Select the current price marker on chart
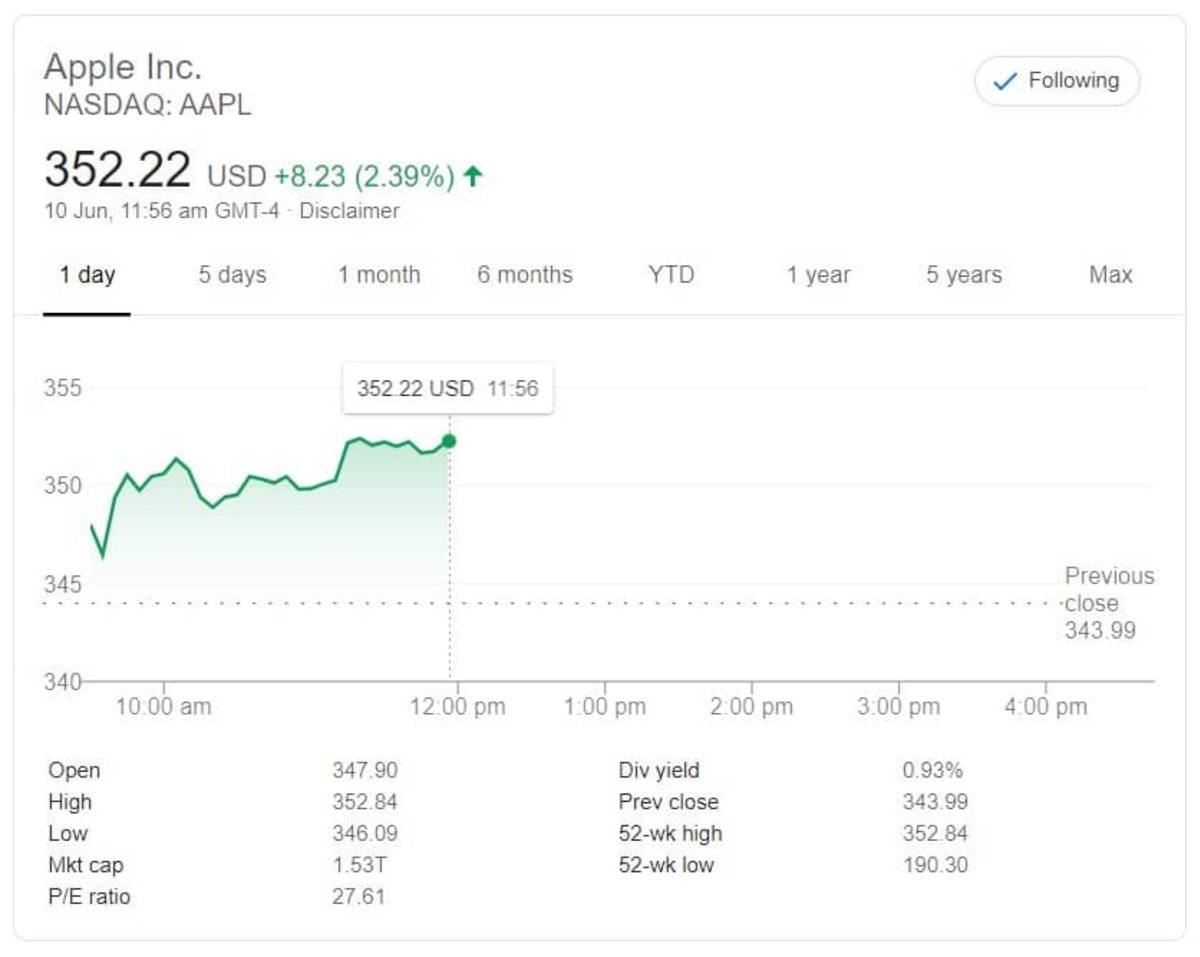 449,439
